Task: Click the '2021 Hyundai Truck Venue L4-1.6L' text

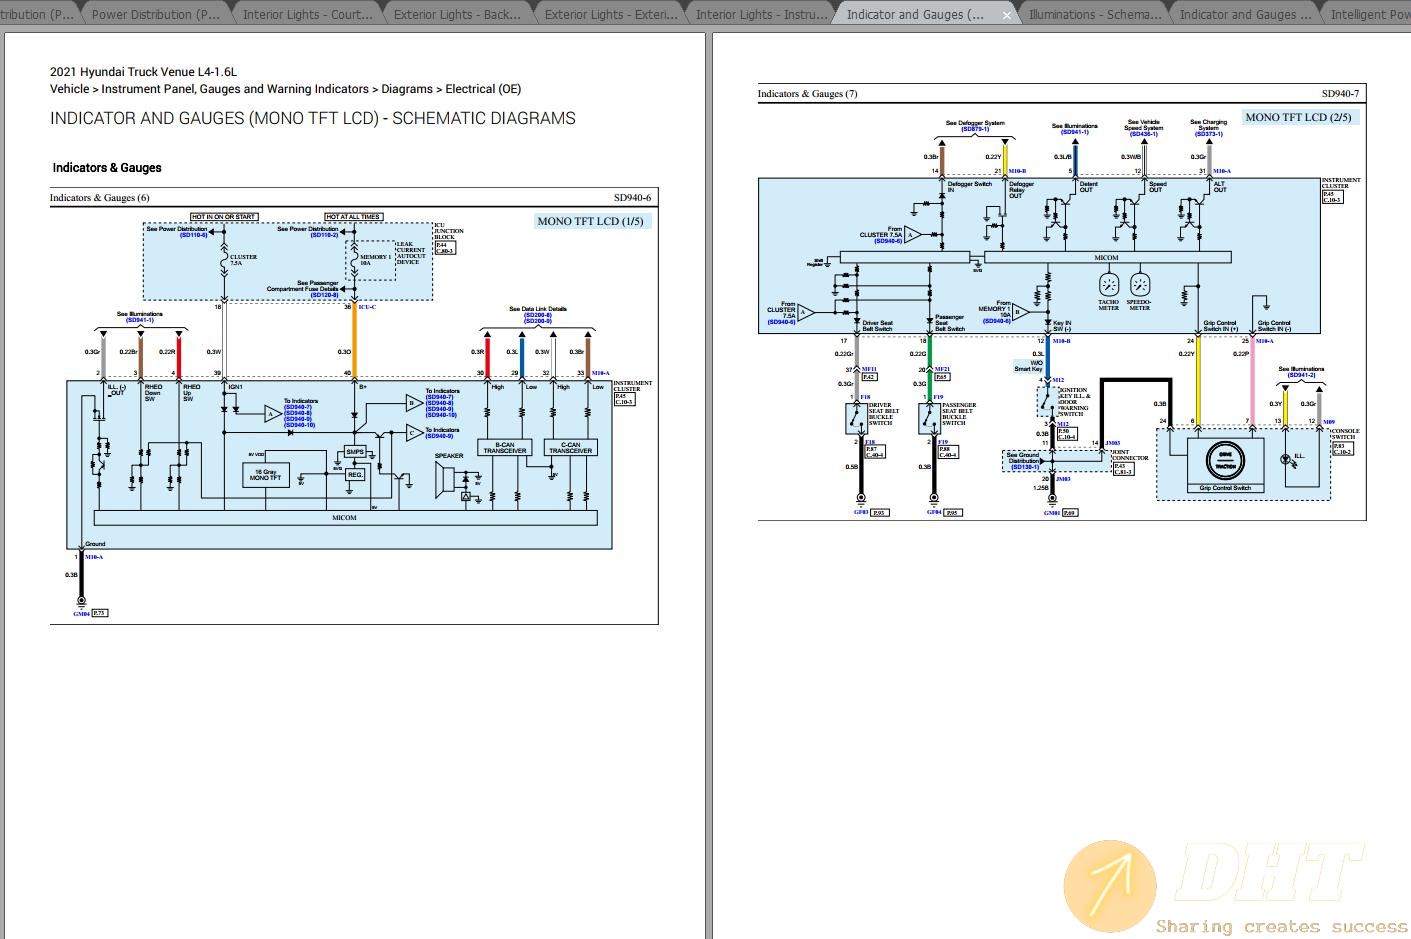Action: (144, 72)
